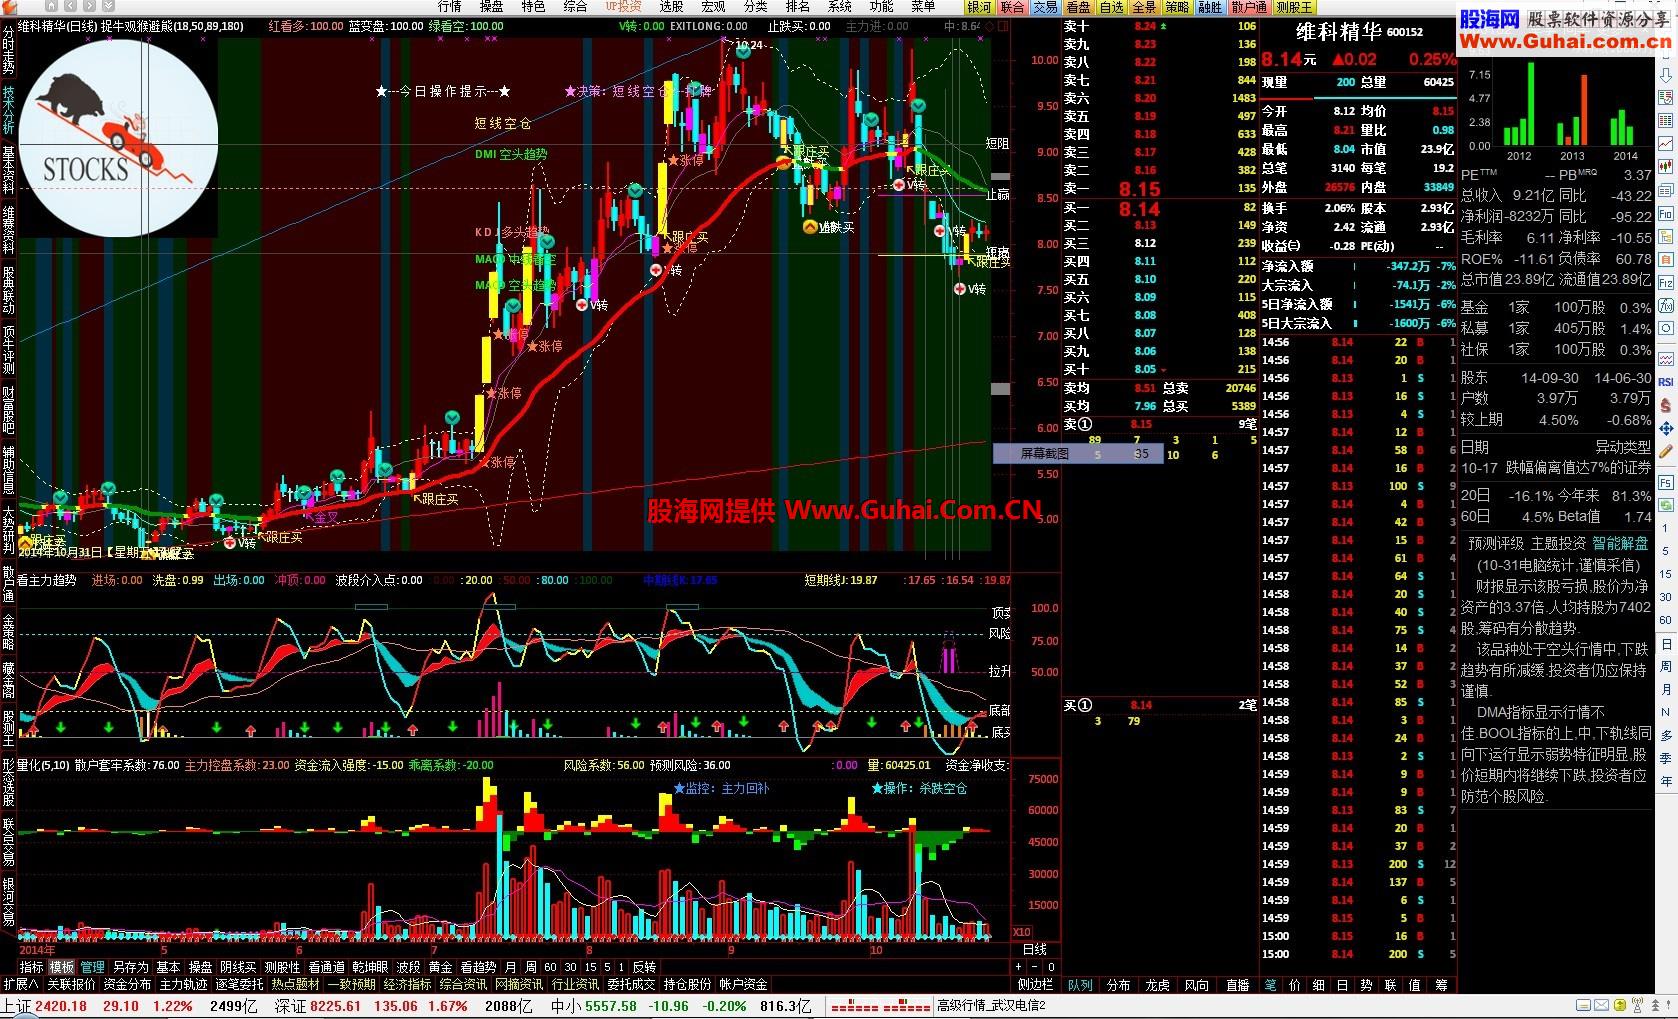Open the 系统 top menu
Viewport: 1678px width, 1019px height.
click(x=839, y=7)
